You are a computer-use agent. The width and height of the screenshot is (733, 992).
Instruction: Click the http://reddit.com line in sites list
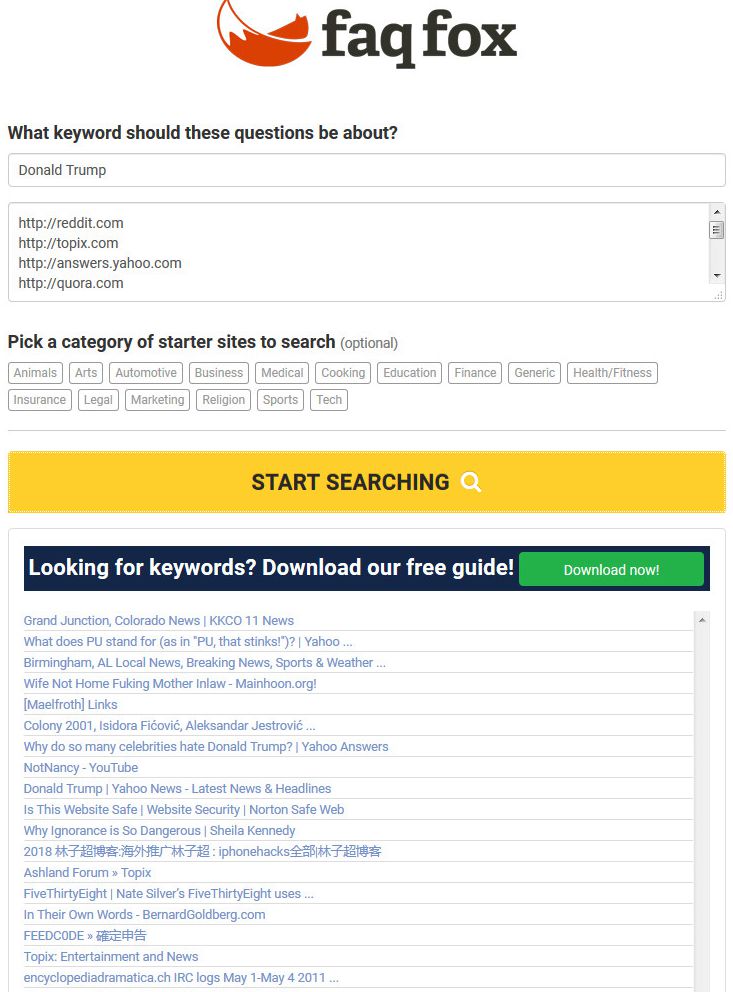71,223
